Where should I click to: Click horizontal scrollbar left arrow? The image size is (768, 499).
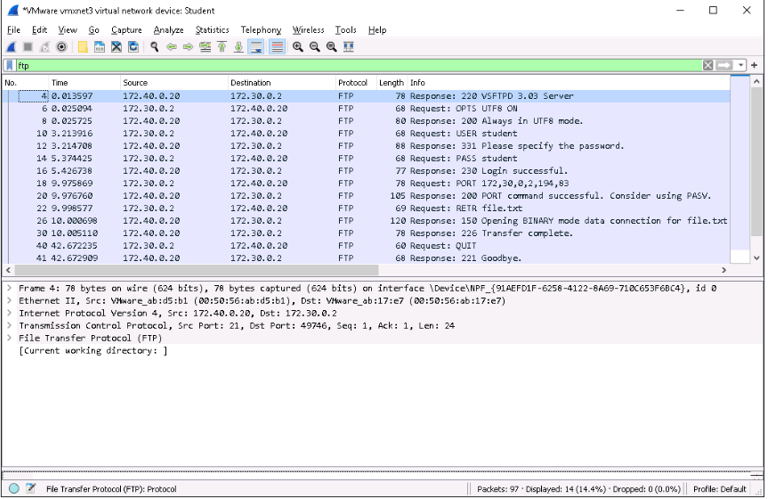8,270
